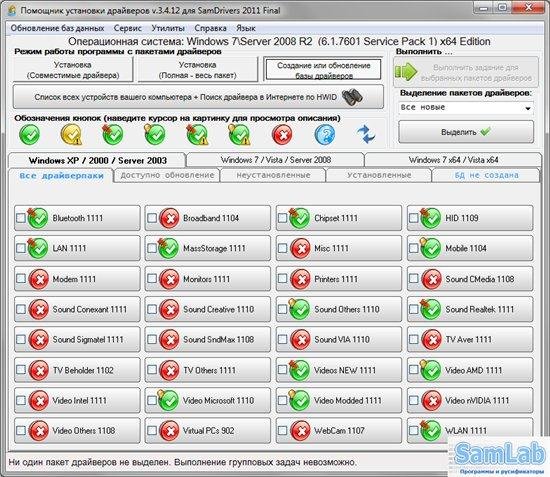
Task: Click the Sound Realtek 1111 status icon
Action: [x=430, y=309]
